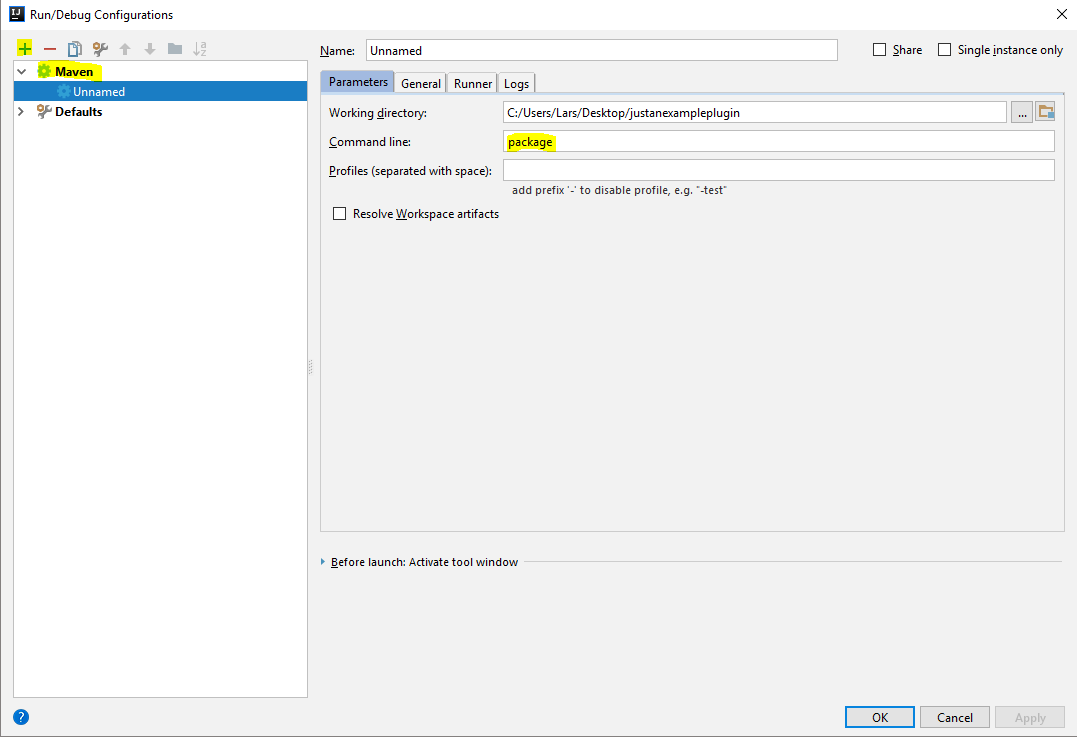Switch to the Runner tab
The image size is (1077, 737).
click(x=471, y=83)
